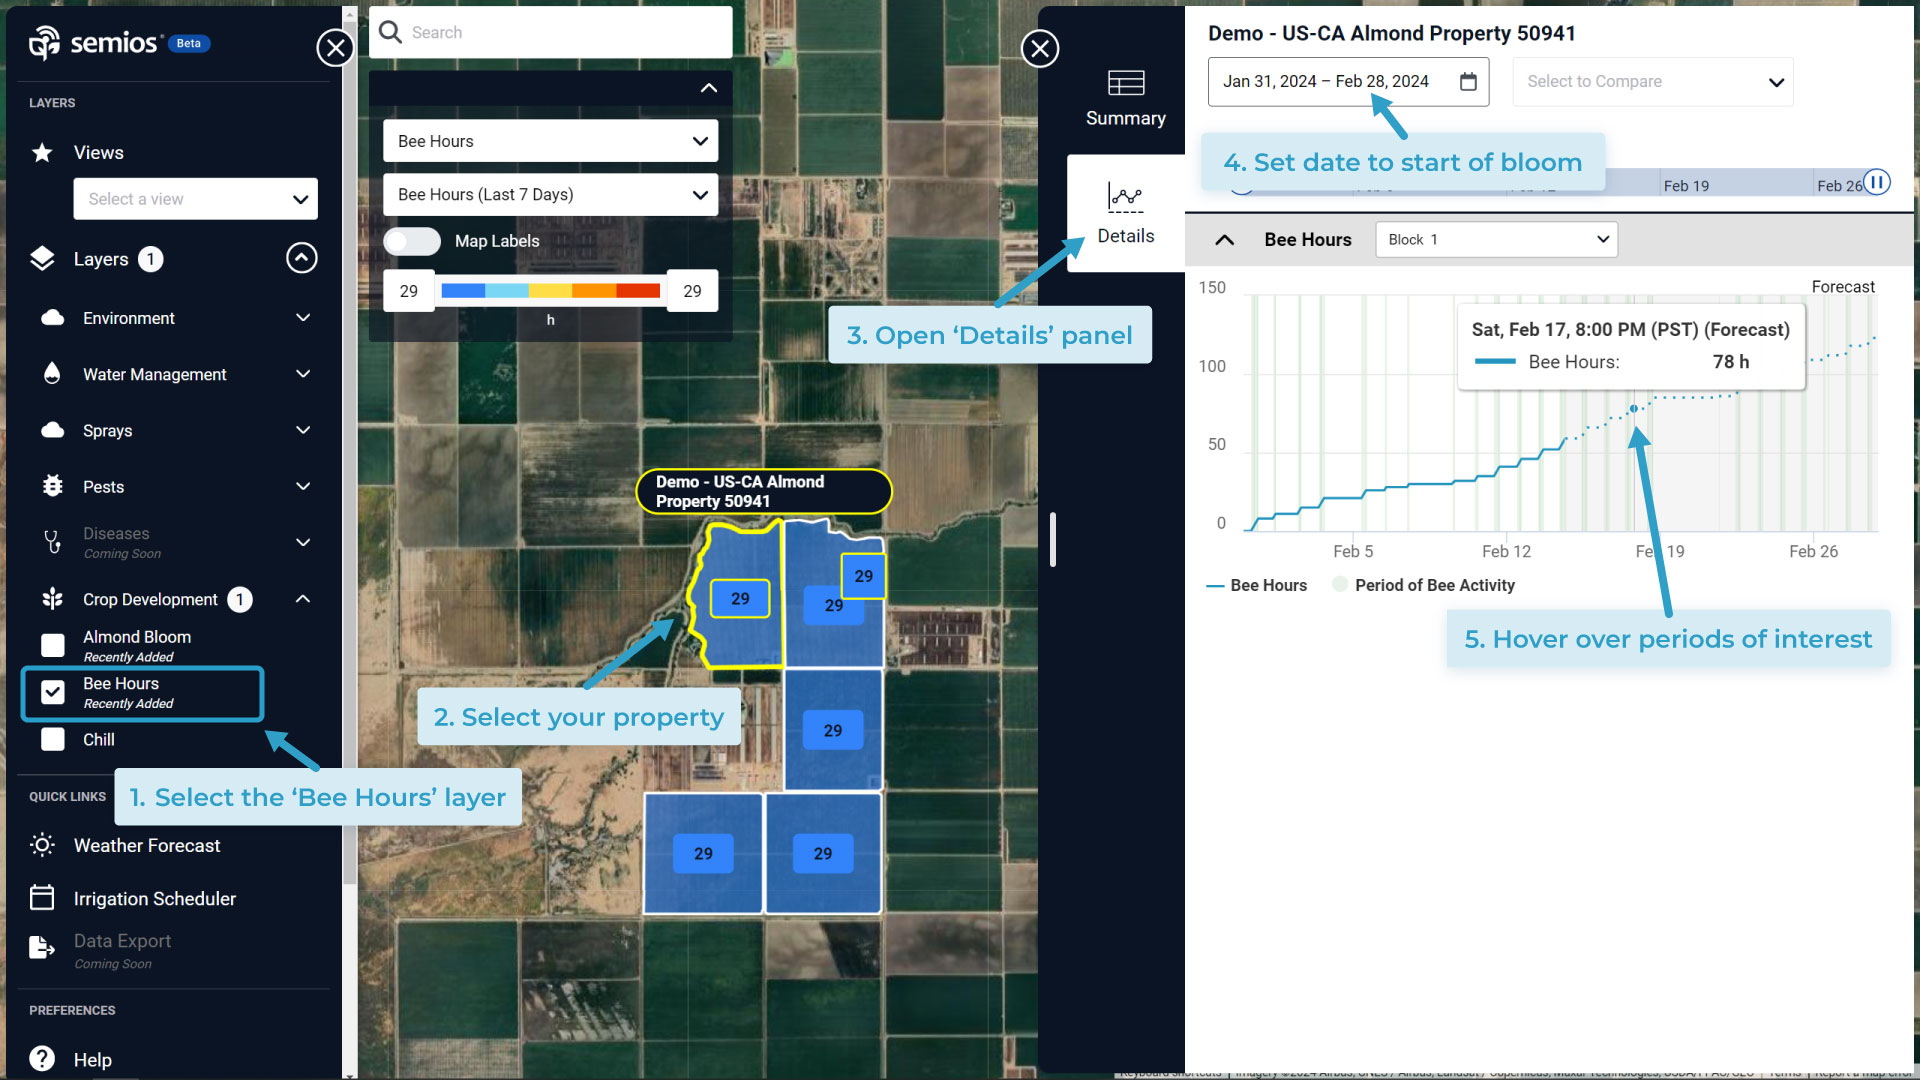Image resolution: width=1920 pixels, height=1080 pixels.
Task: Switch to the Summary tab
Action: 1126,98
